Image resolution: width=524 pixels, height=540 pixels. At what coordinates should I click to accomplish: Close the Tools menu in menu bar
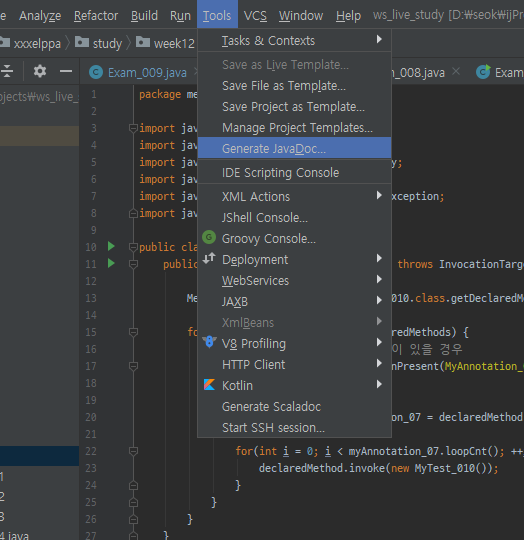coord(217,14)
